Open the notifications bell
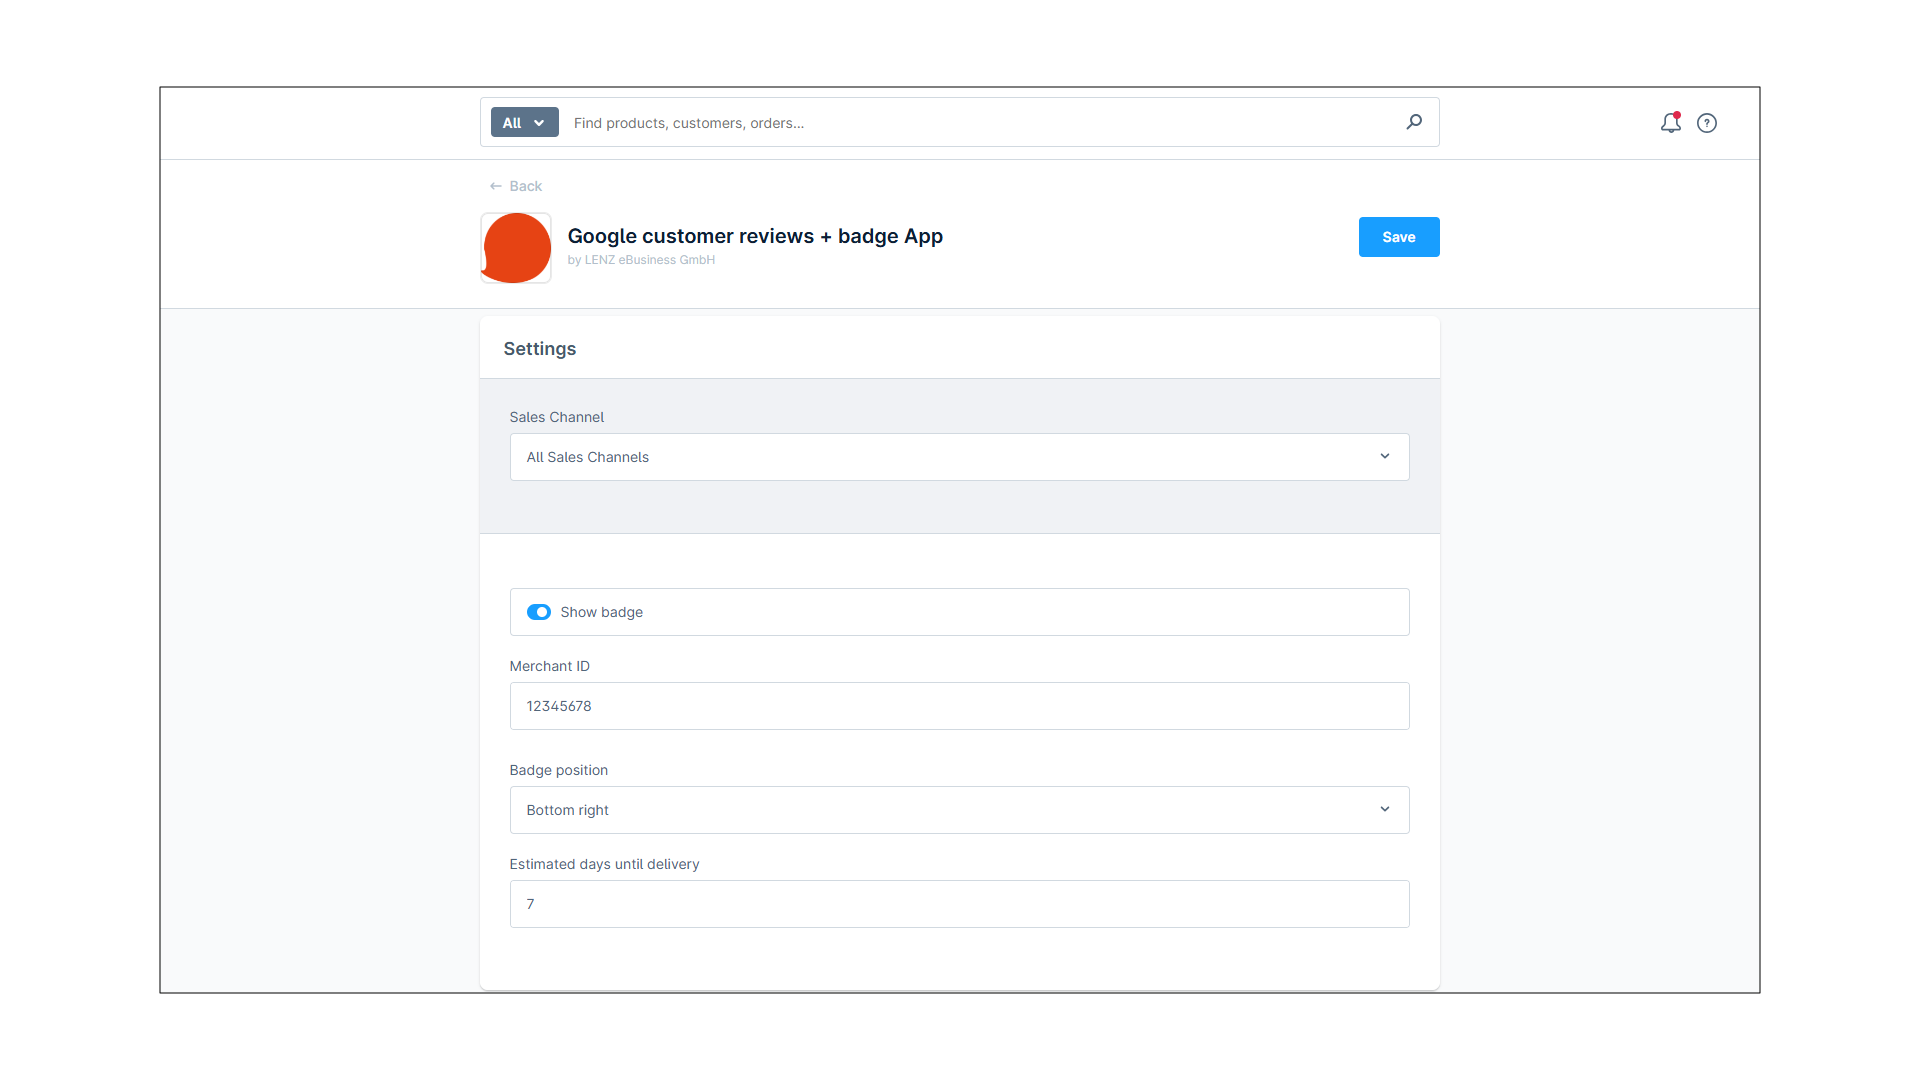 coord(1670,123)
